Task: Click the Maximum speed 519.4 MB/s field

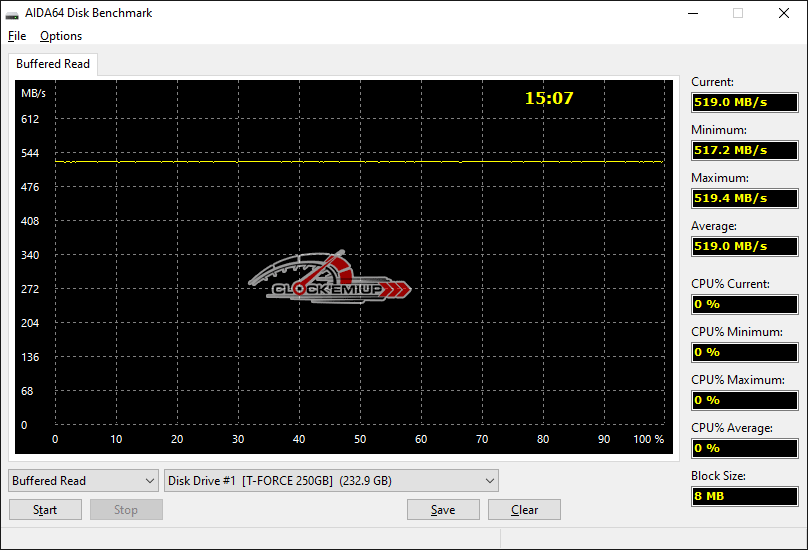Action: (745, 198)
